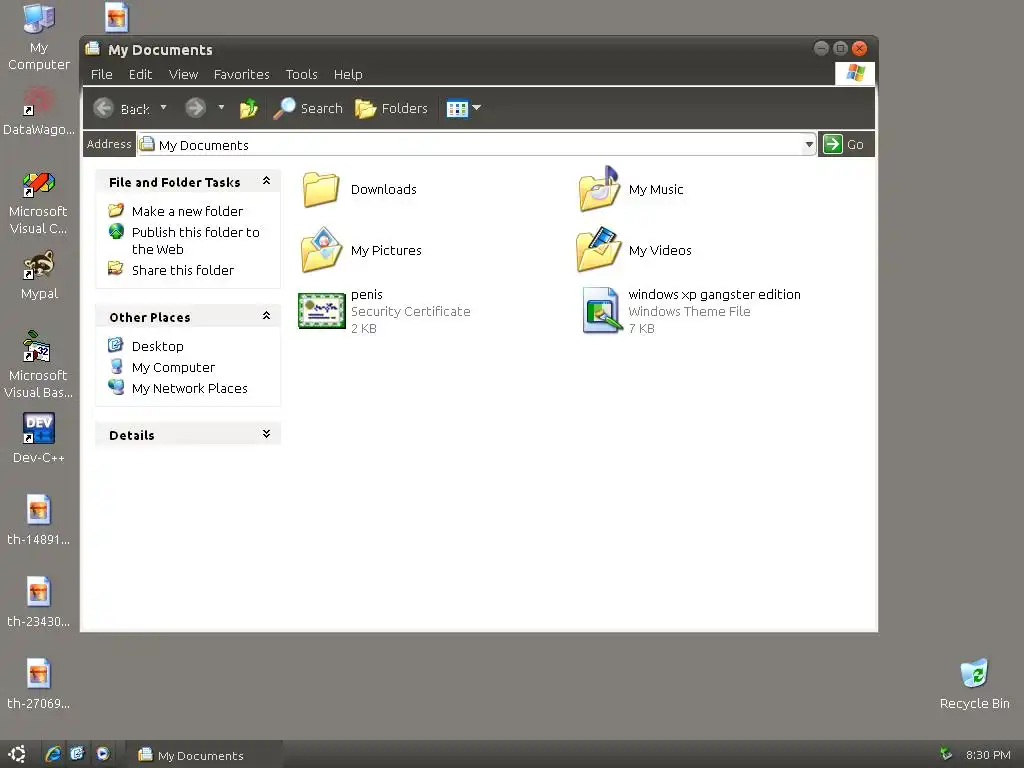Click the system tray network icon

click(945, 754)
